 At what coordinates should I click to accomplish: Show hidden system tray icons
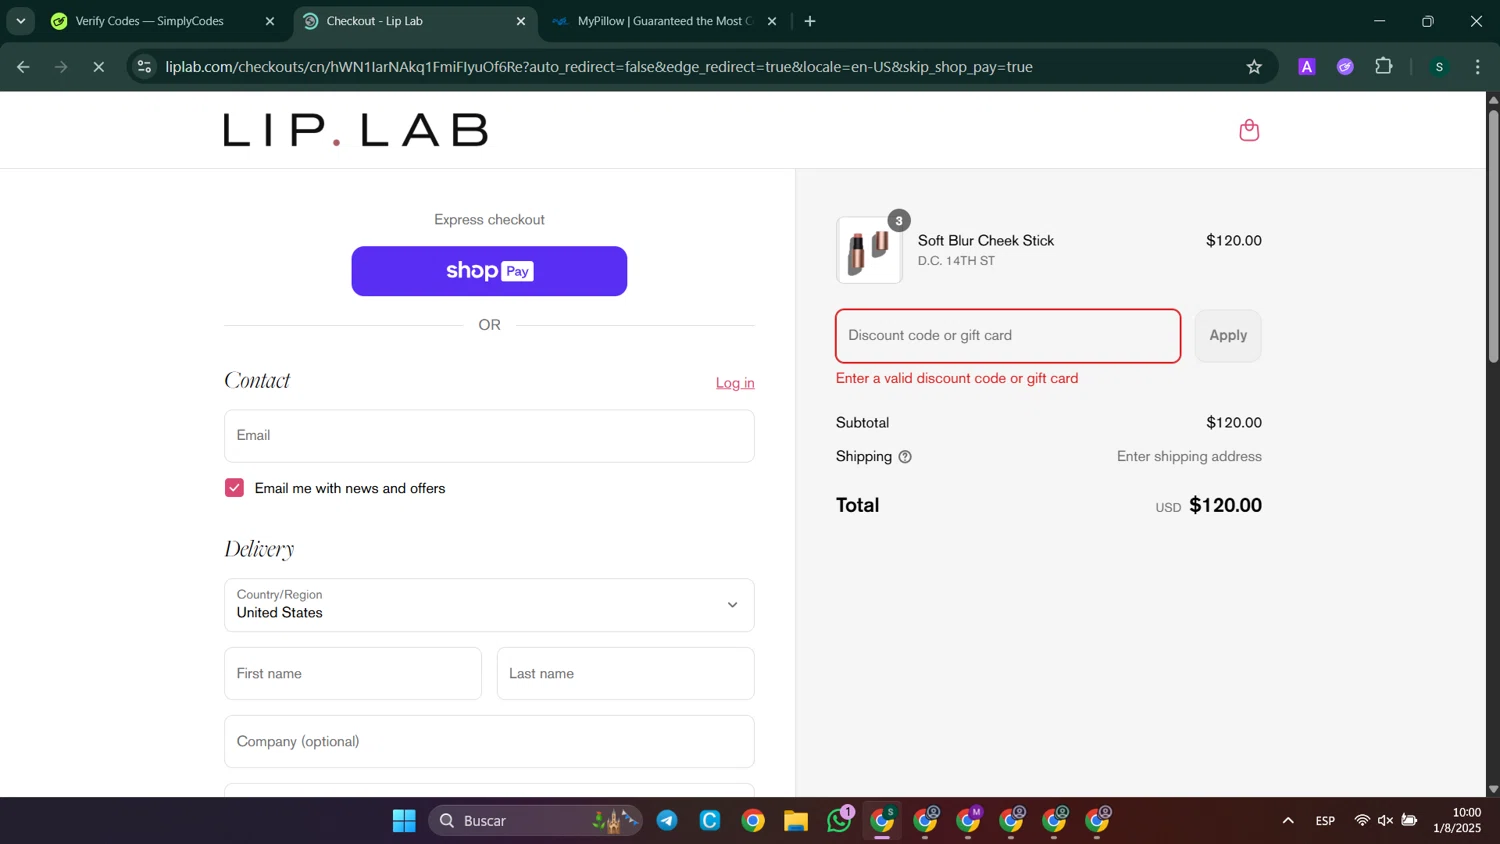(1288, 821)
